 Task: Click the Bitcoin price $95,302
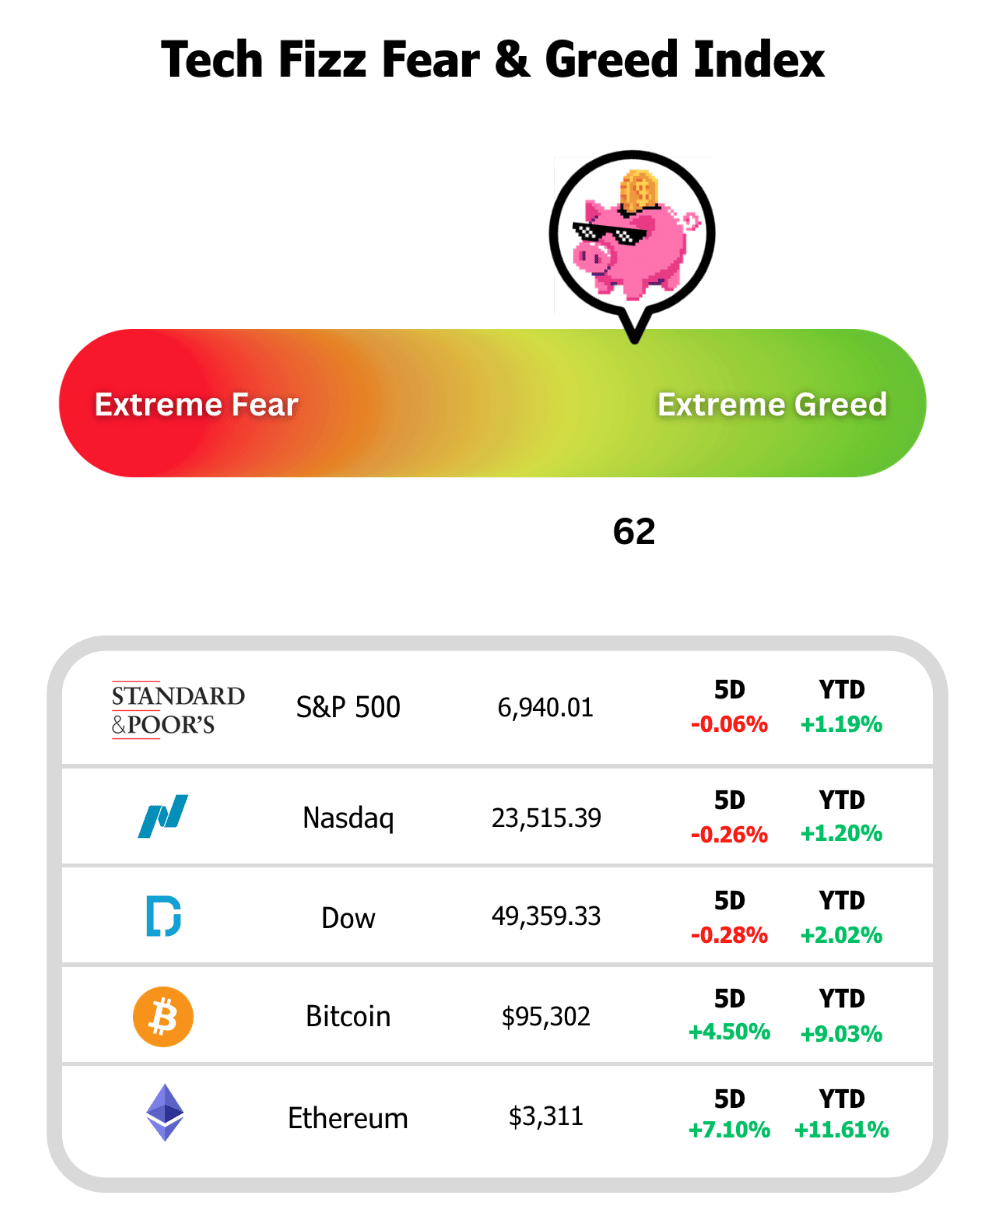(546, 1017)
